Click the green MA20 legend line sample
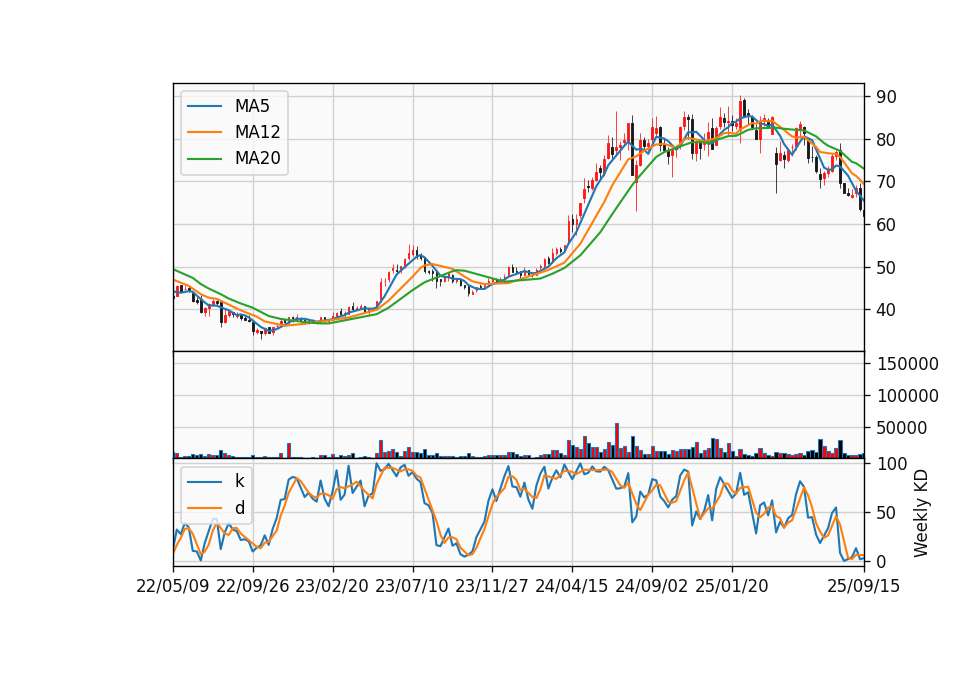Viewport: 960px width, 690px height. click(x=204, y=158)
